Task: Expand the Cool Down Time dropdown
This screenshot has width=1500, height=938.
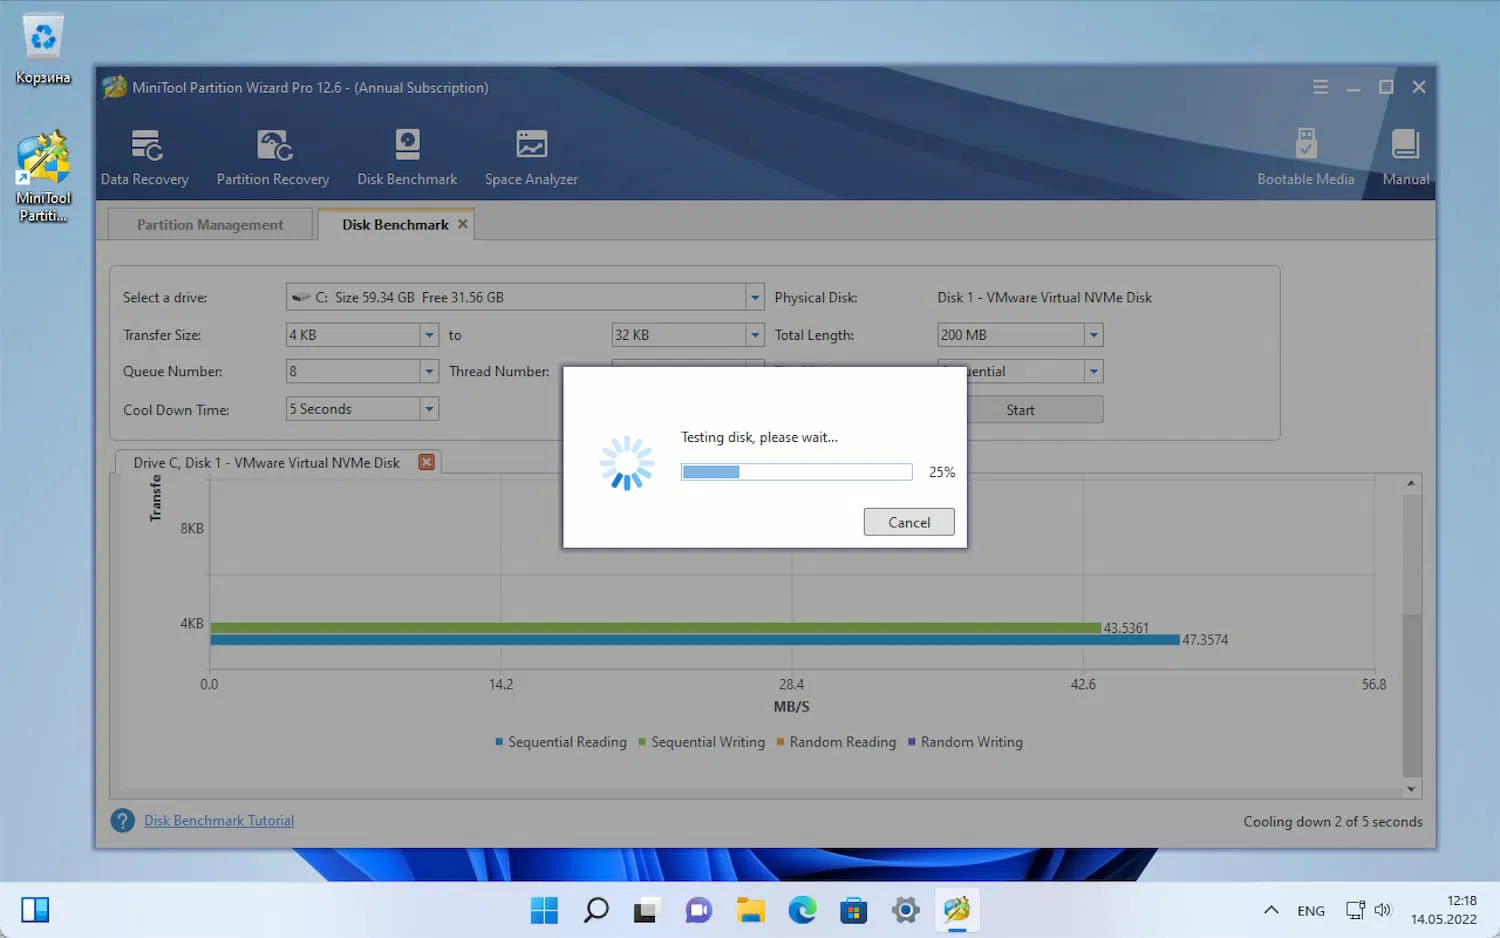Action: click(x=429, y=409)
